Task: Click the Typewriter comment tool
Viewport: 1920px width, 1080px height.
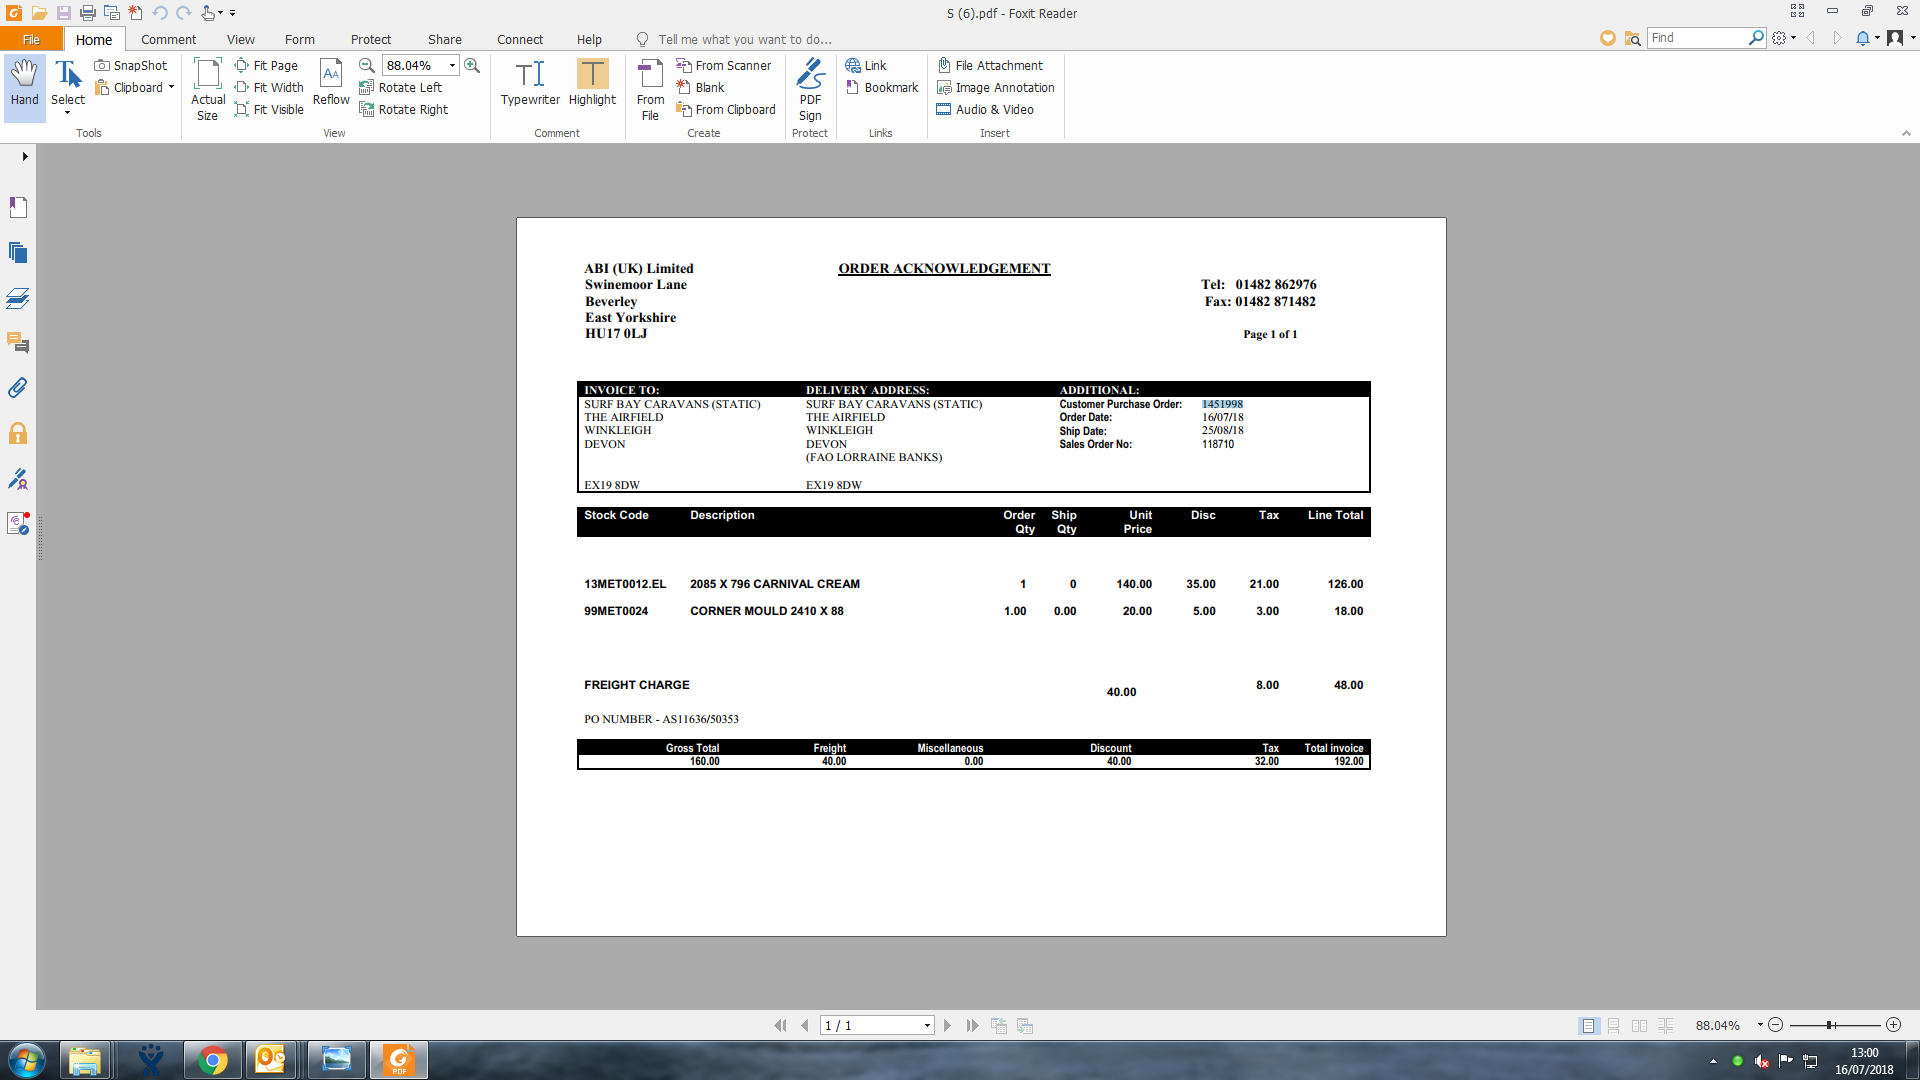Action: (530, 83)
